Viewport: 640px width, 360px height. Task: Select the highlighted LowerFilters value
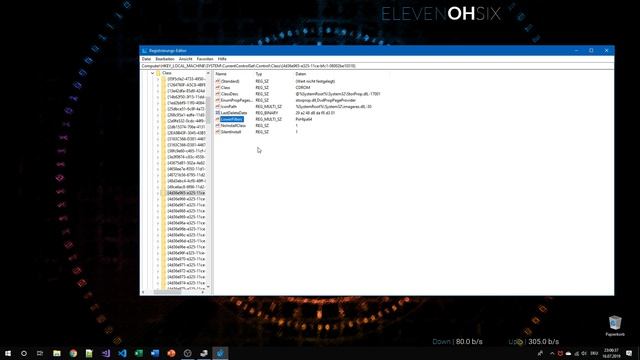pos(232,119)
